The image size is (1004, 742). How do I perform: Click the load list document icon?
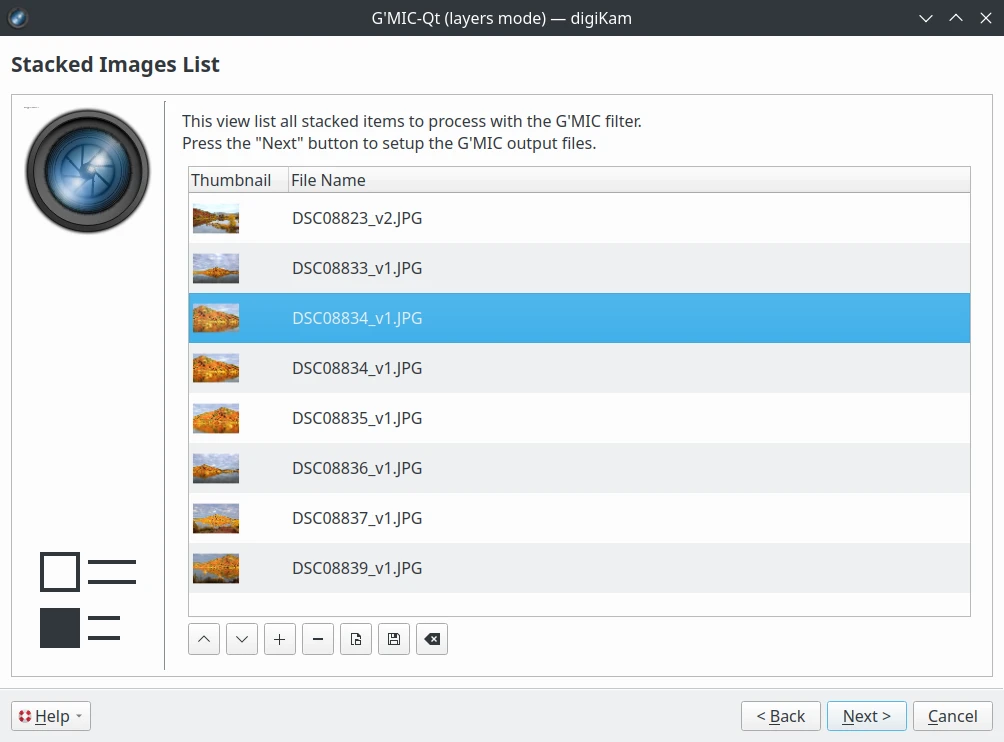tap(356, 639)
